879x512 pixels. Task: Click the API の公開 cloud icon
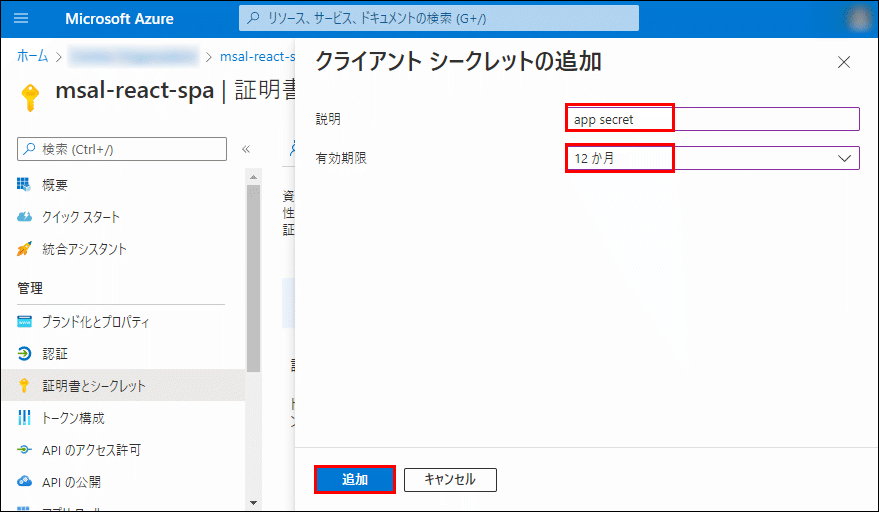pos(24,481)
